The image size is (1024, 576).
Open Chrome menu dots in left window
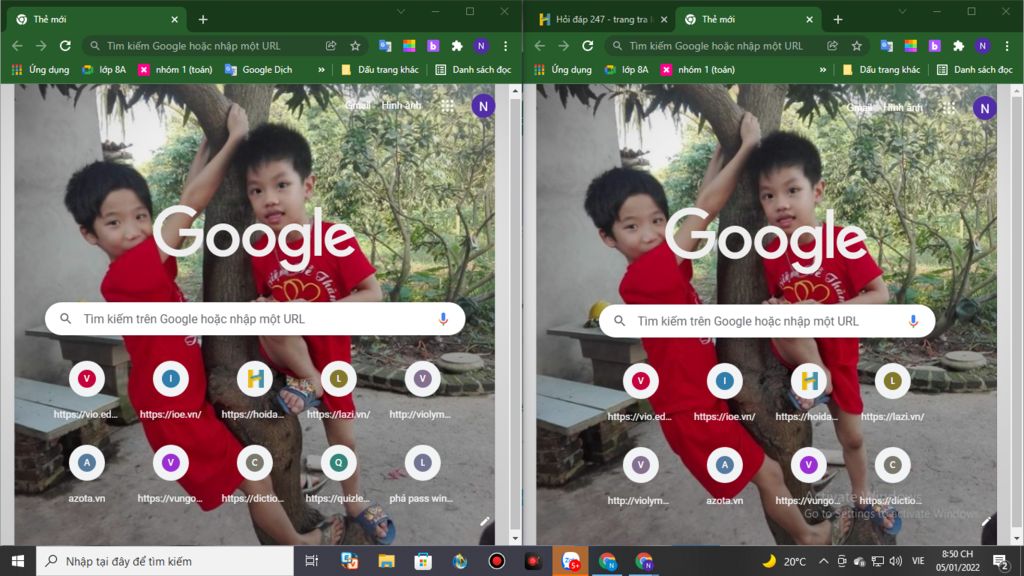(x=505, y=46)
